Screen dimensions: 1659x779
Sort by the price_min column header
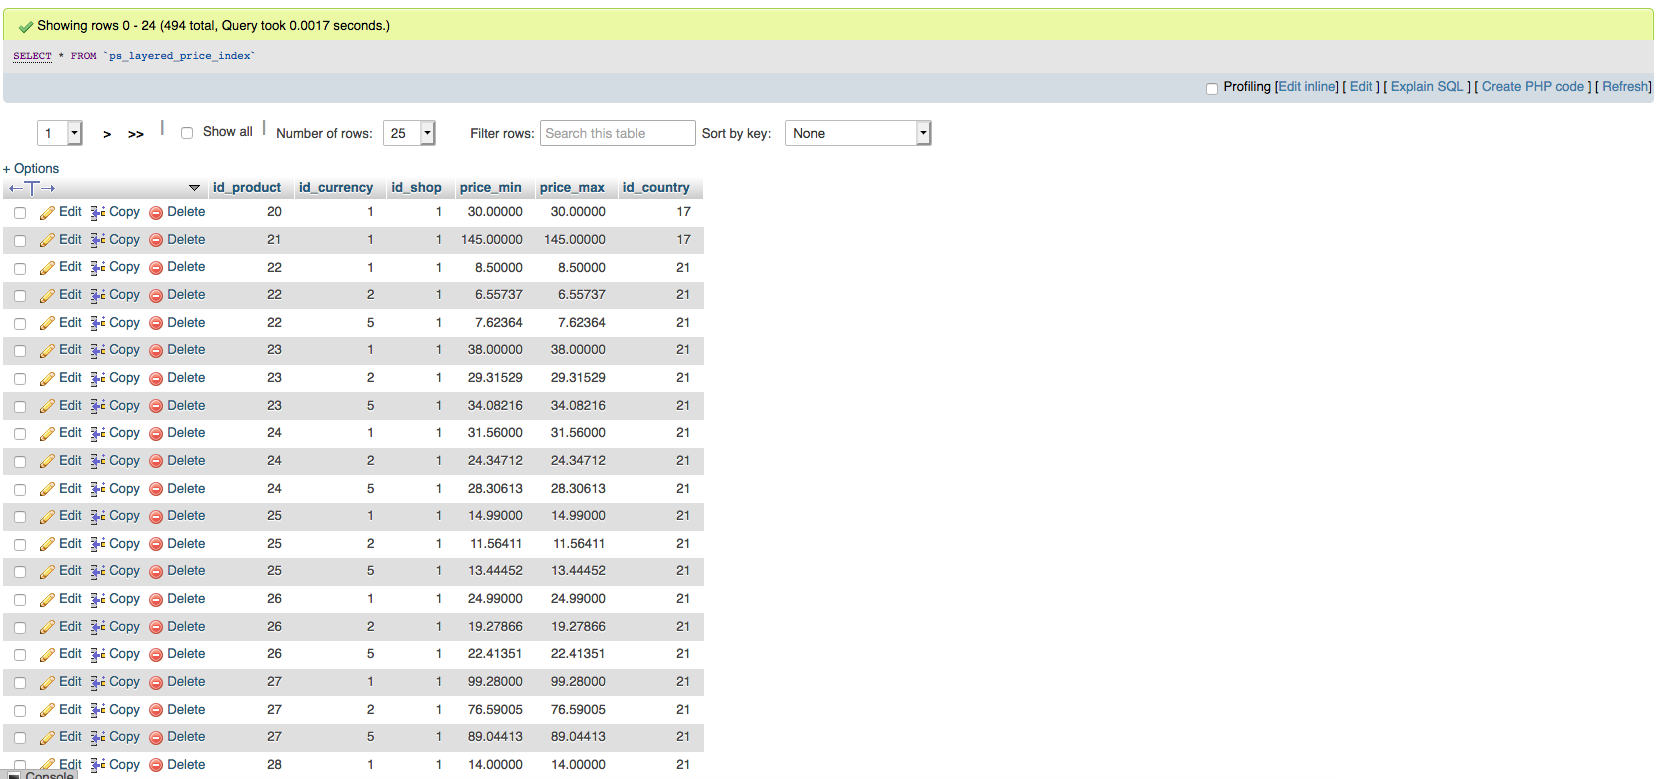click(x=490, y=187)
